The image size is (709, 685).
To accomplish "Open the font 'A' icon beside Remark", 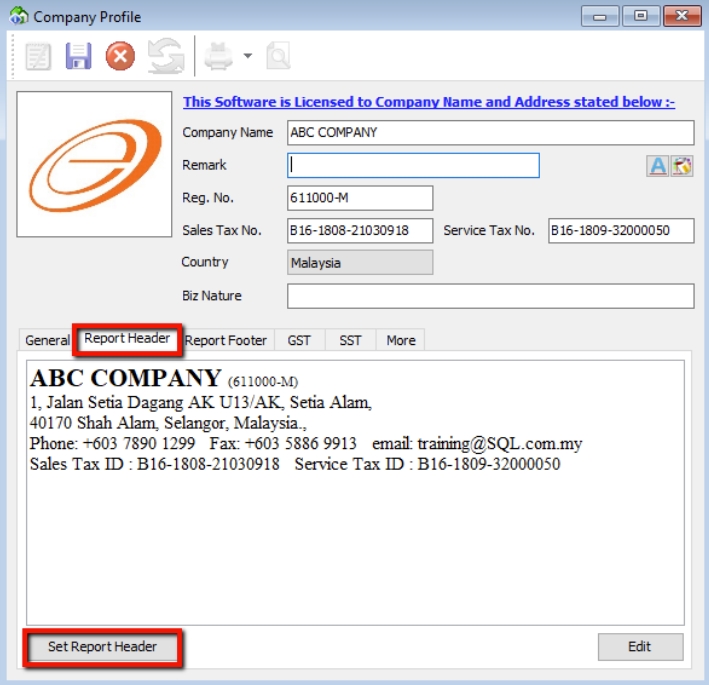I will tap(657, 166).
